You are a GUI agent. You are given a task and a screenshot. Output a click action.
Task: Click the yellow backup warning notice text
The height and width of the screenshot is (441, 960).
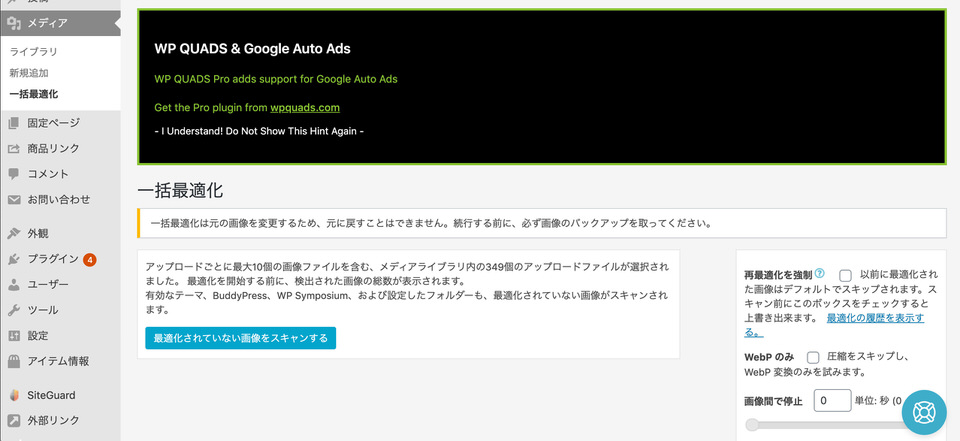click(x=431, y=223)
